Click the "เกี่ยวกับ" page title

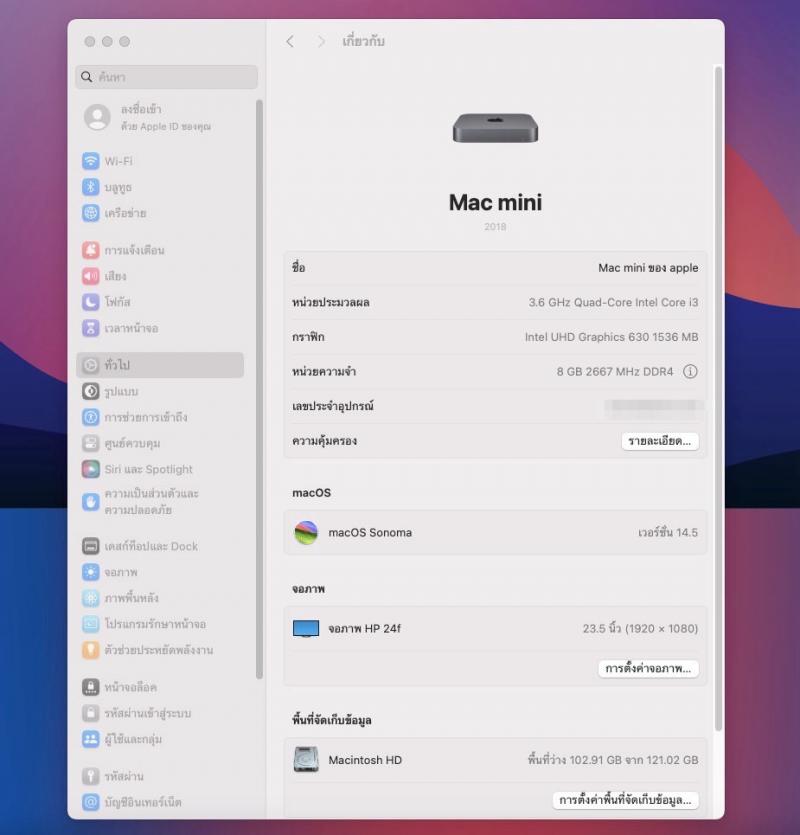pyautogui.click(x=364, y=42)
